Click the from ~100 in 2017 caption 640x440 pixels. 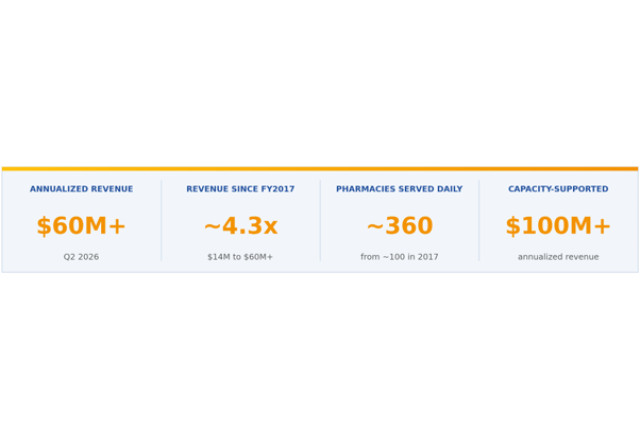399,257
